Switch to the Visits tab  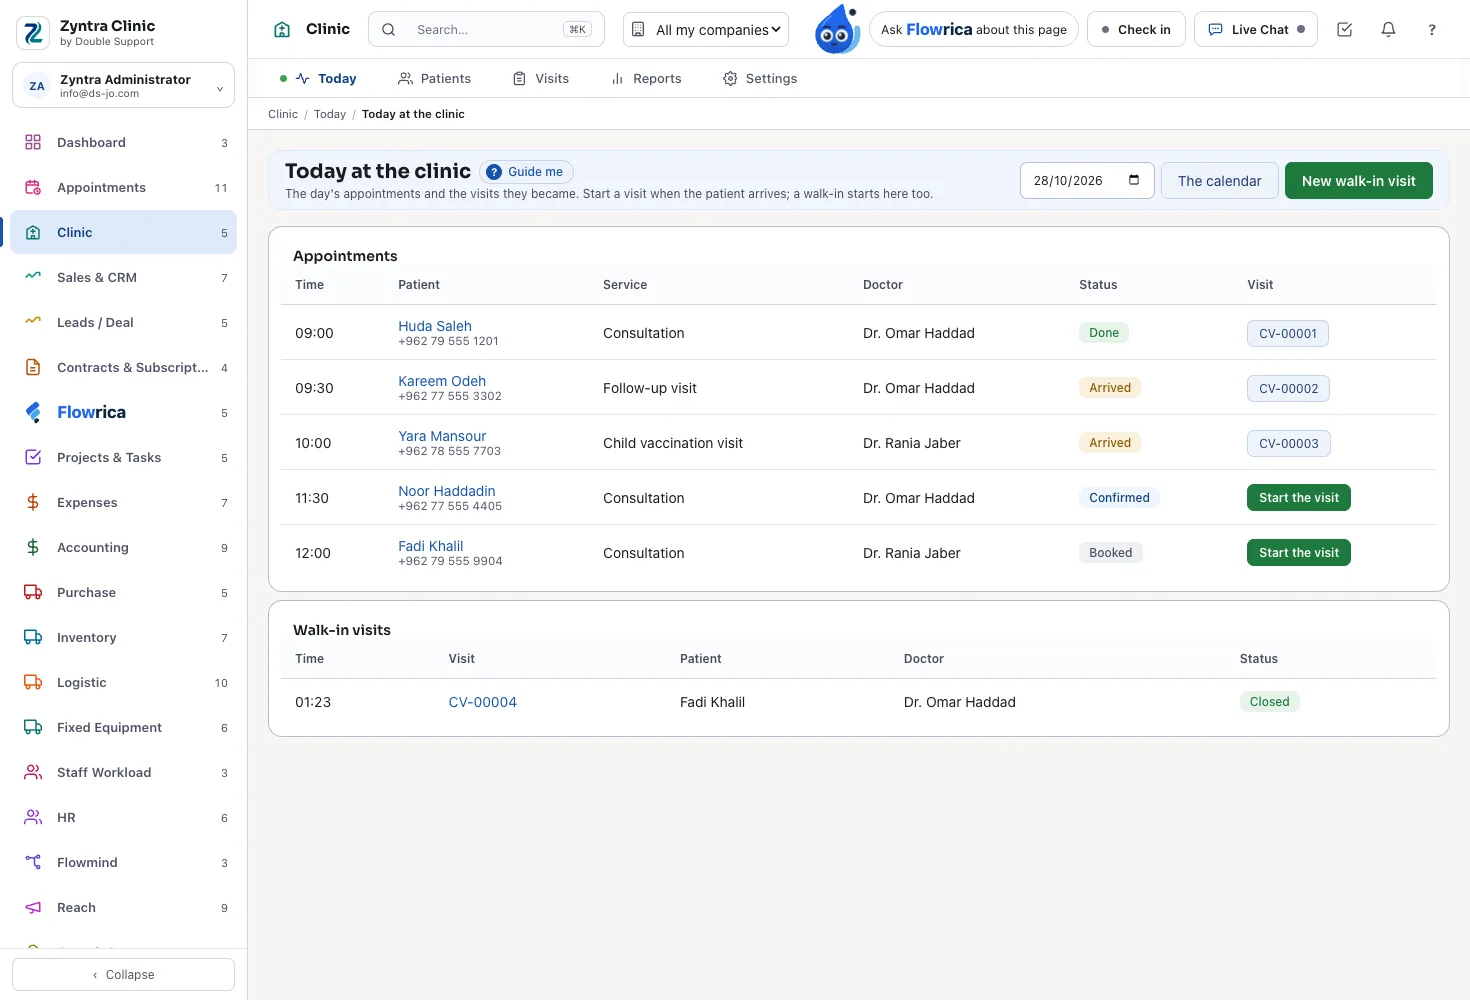(x=541, y=79)
